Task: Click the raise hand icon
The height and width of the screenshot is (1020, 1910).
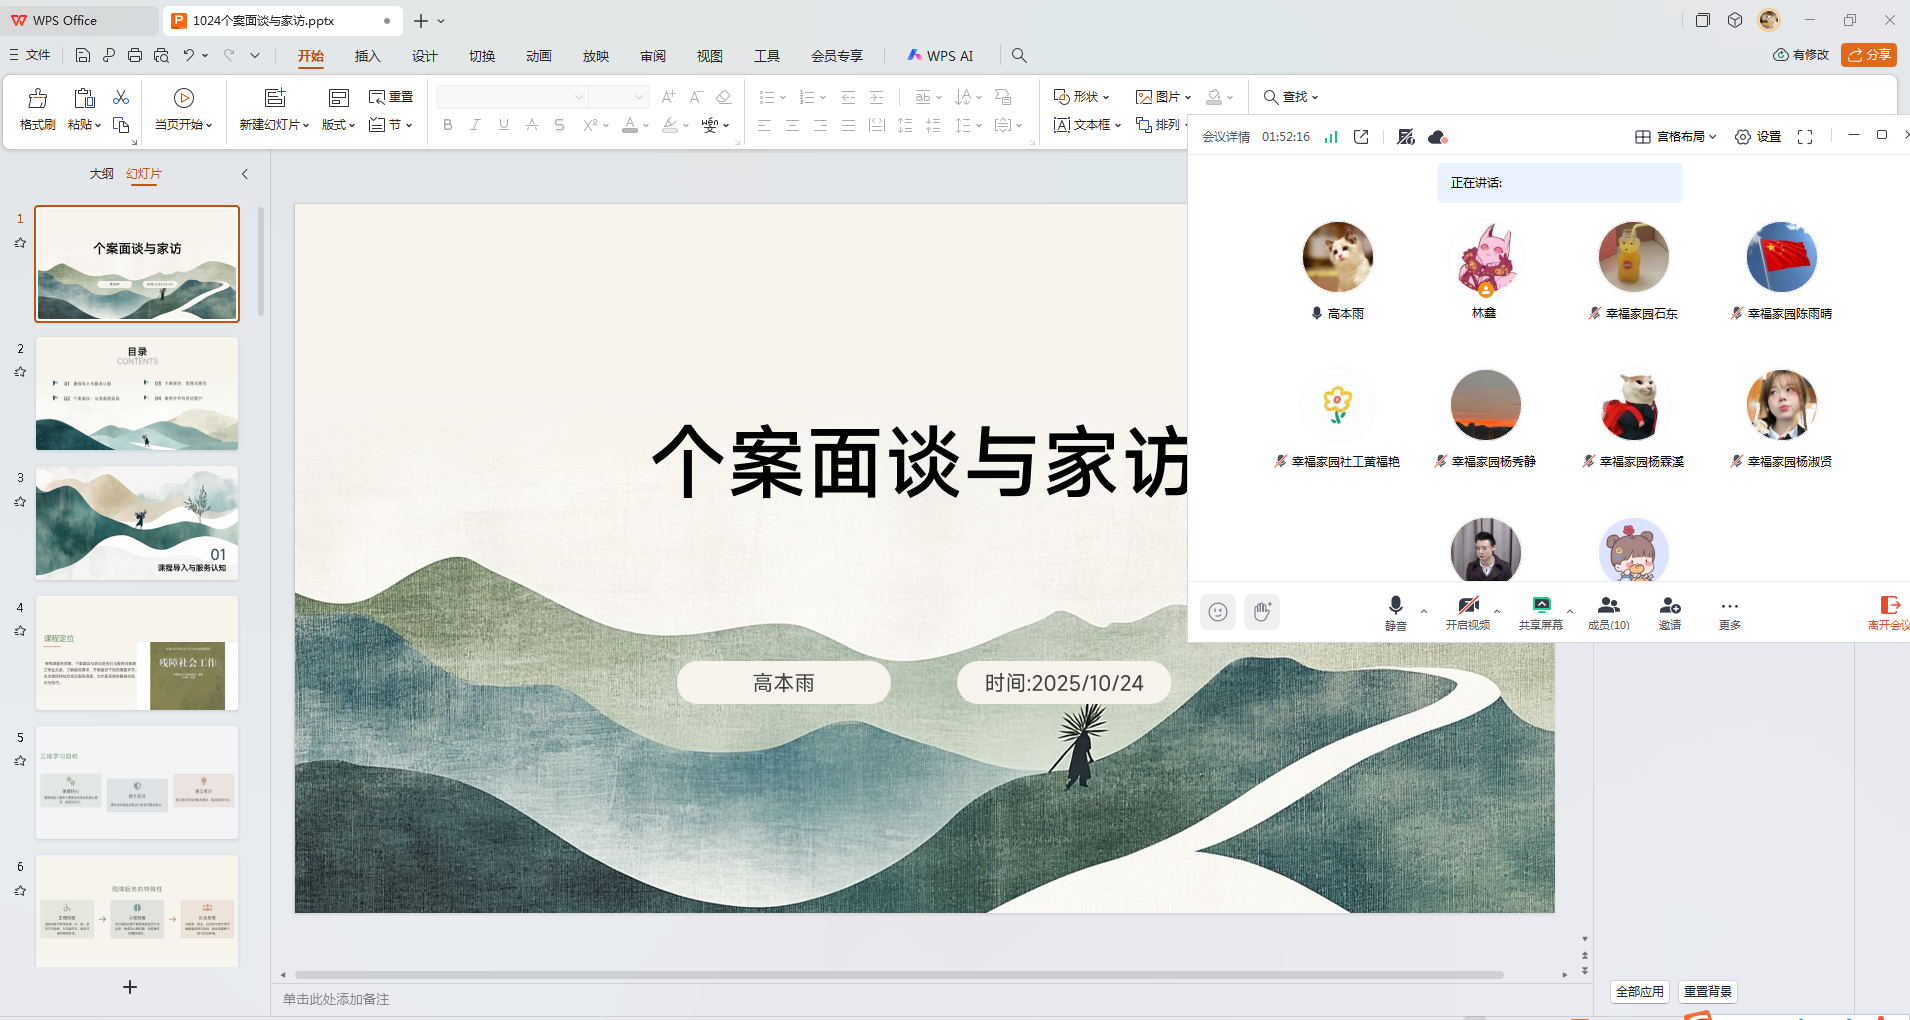Action: click(1262, 612)
